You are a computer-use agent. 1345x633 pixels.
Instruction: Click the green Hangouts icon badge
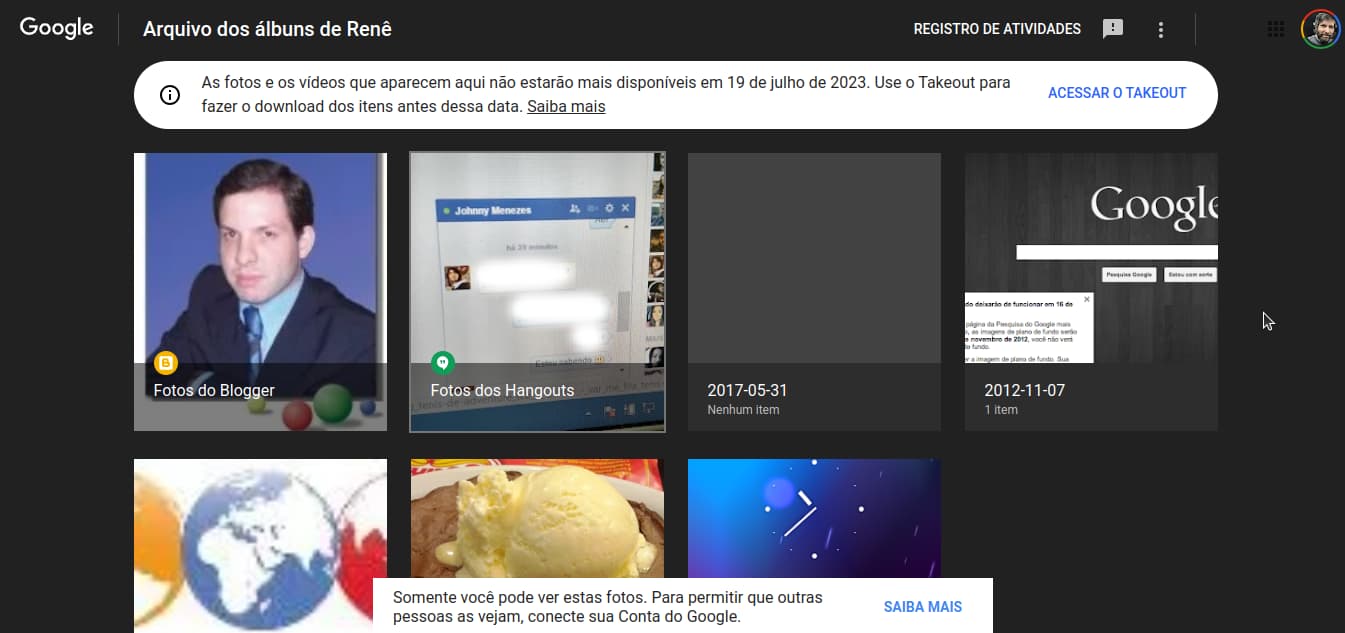coord(442,363)
